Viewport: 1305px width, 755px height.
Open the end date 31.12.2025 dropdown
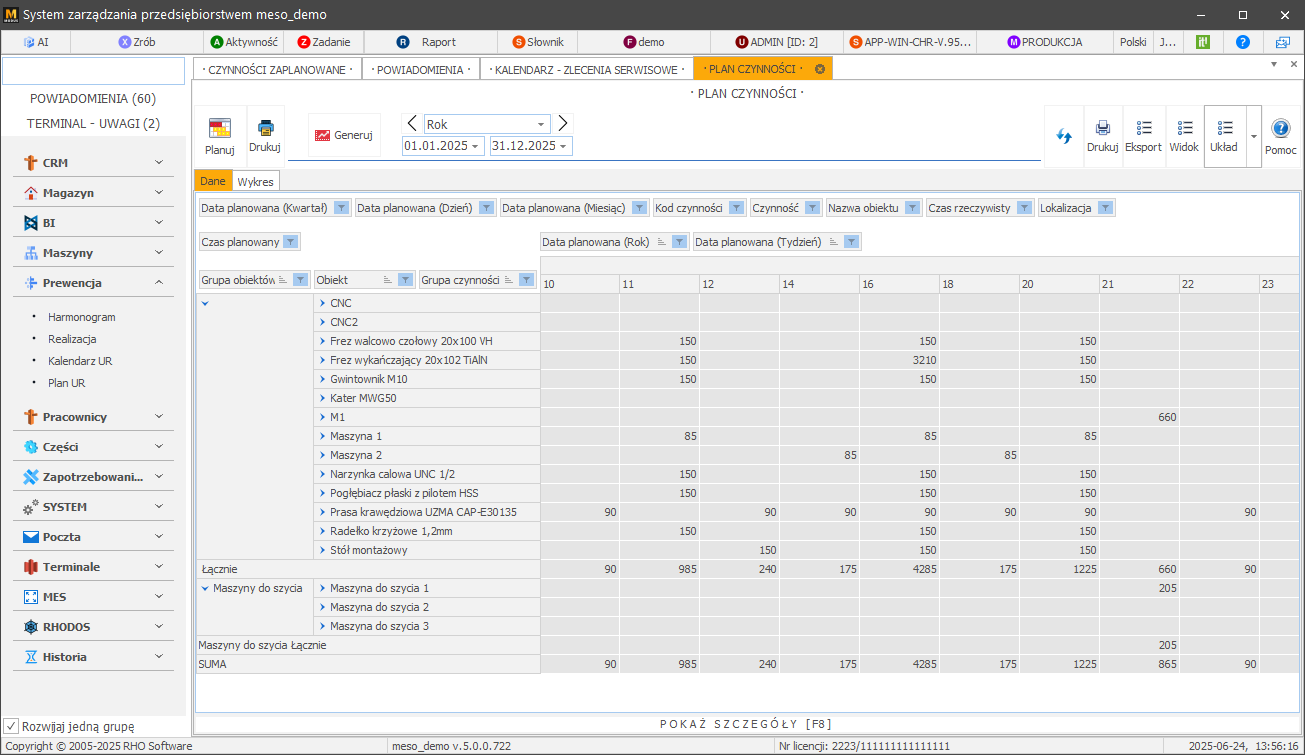[x=564, y=146]
